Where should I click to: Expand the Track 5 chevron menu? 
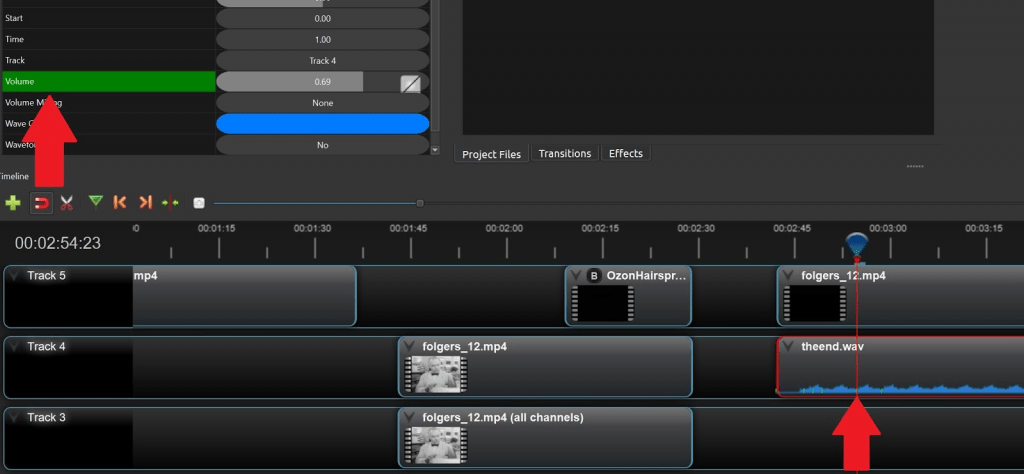[15, 276]
